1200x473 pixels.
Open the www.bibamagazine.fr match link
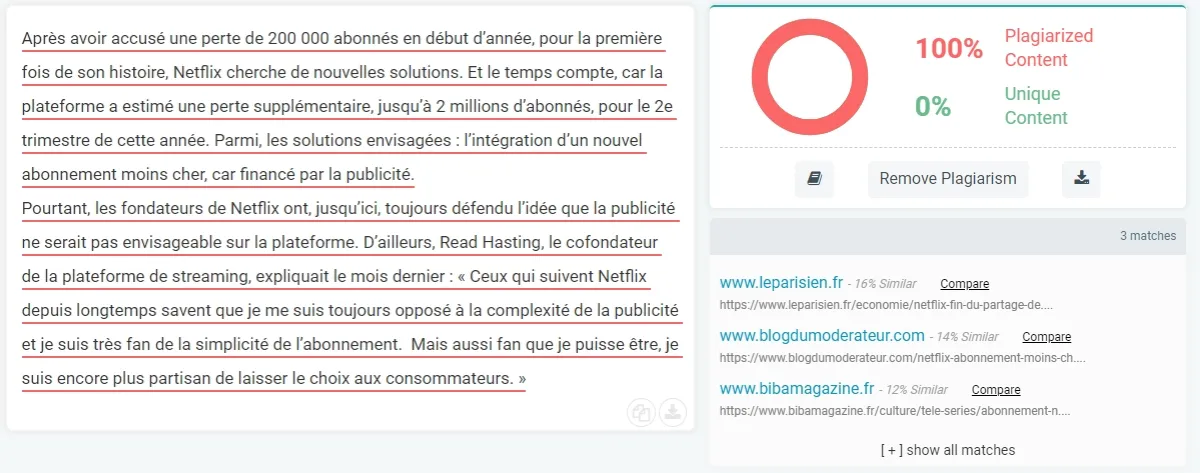[x=797, y=388]
